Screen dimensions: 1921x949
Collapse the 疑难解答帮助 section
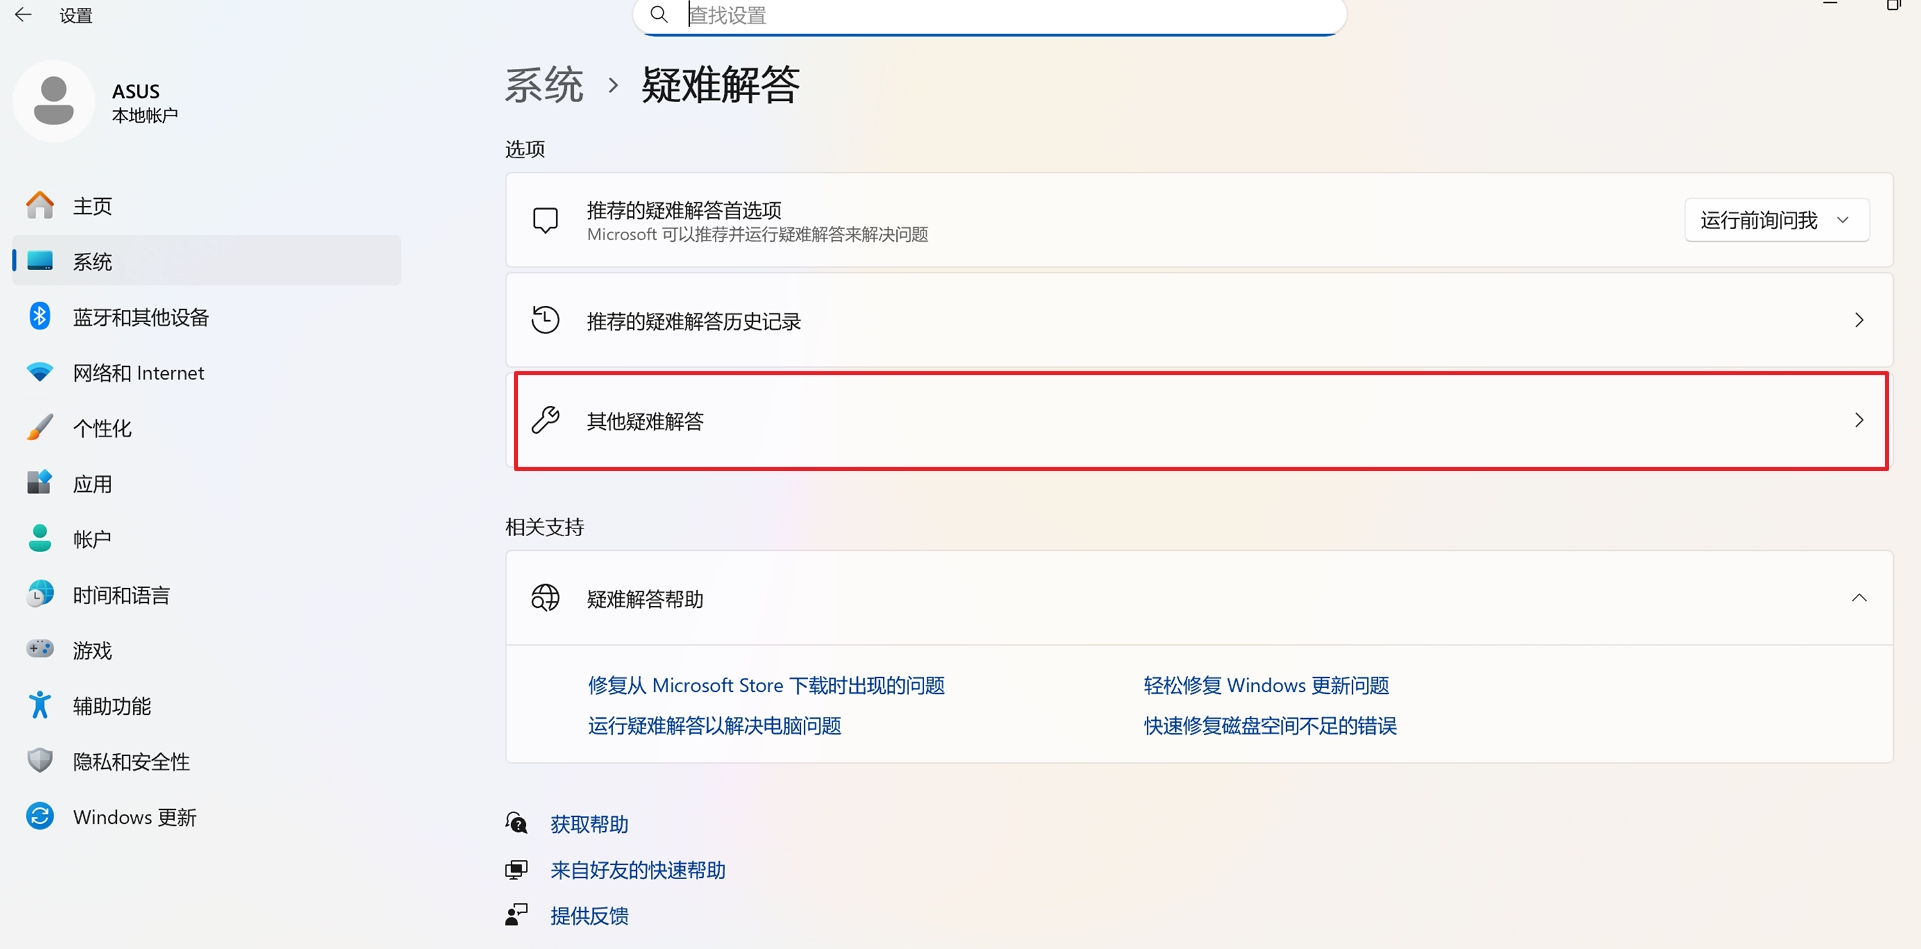pos(1858,598)
